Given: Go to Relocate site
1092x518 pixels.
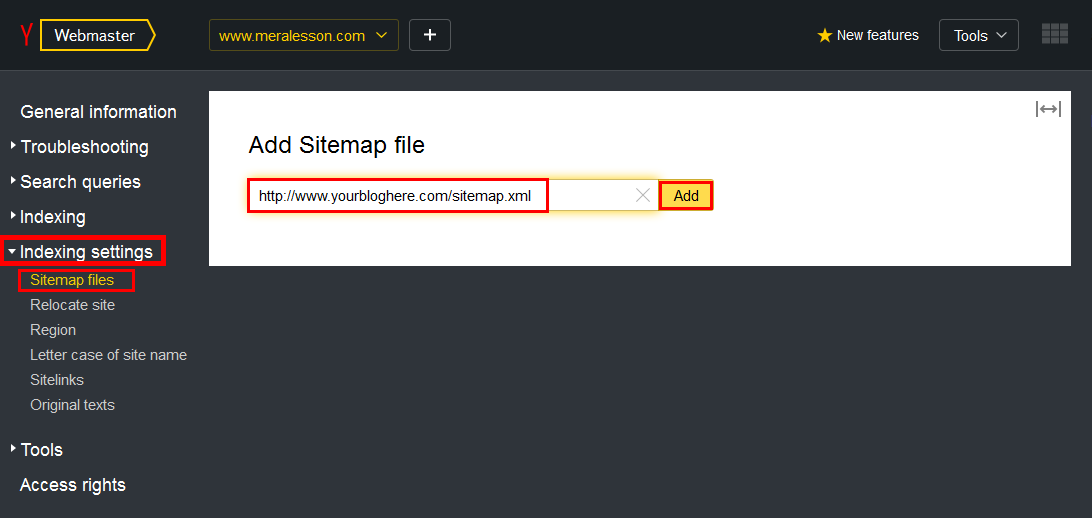Looking at the screenshot, I should click(72, 305).
